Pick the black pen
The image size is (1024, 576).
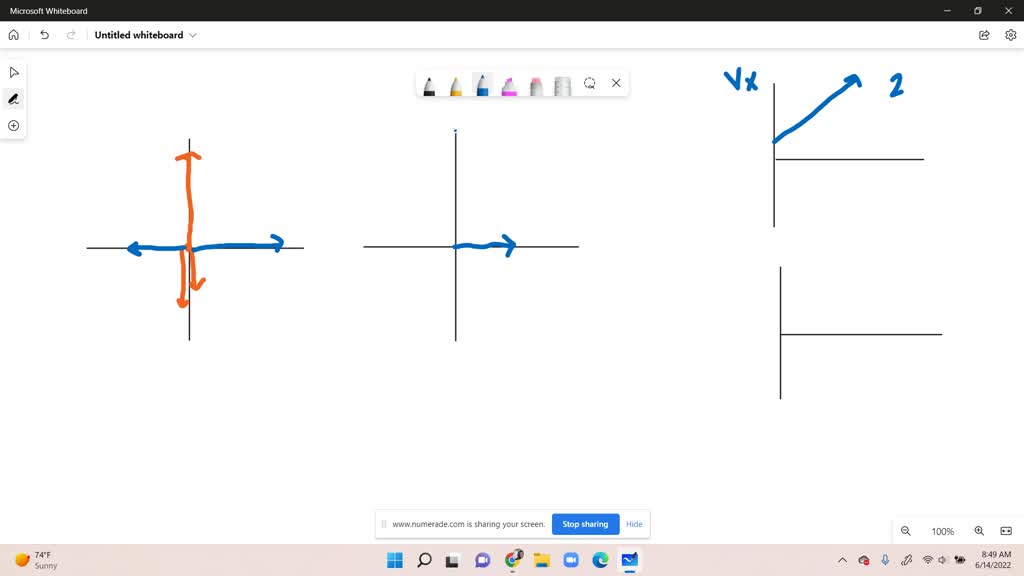pyautogui.click(x=429, y=85)
